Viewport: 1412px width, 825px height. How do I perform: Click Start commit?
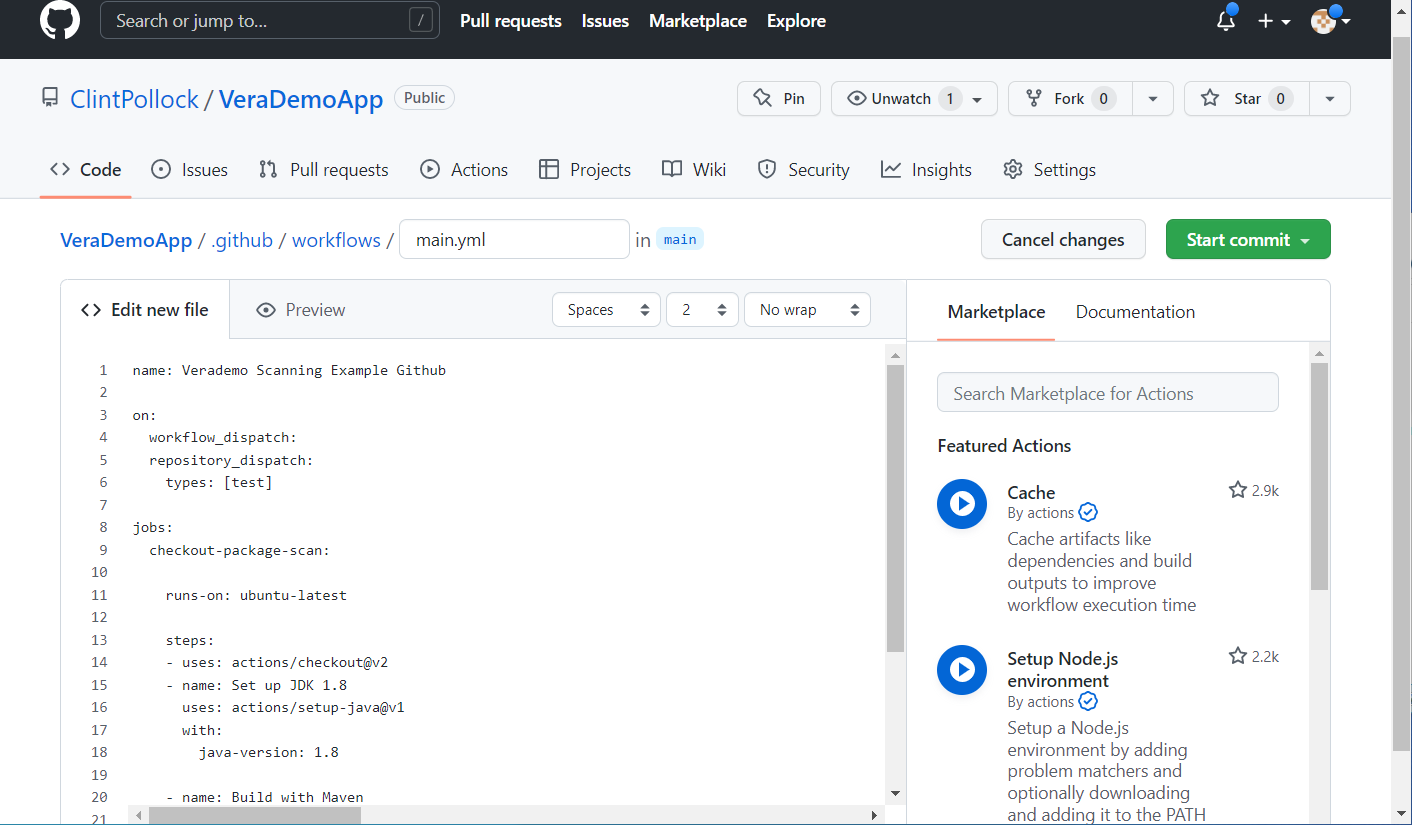[1248, 240]
